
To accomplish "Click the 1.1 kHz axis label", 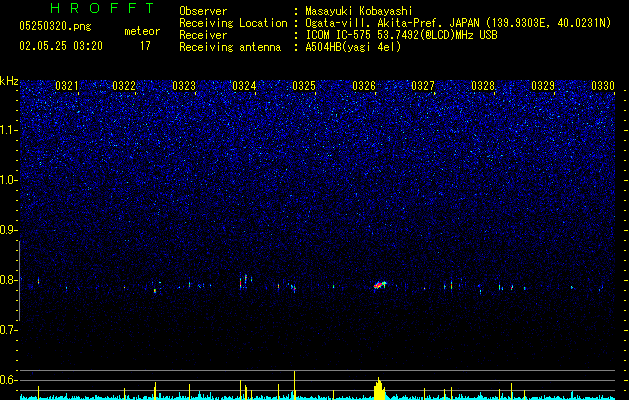I will (x=9, y=130).
